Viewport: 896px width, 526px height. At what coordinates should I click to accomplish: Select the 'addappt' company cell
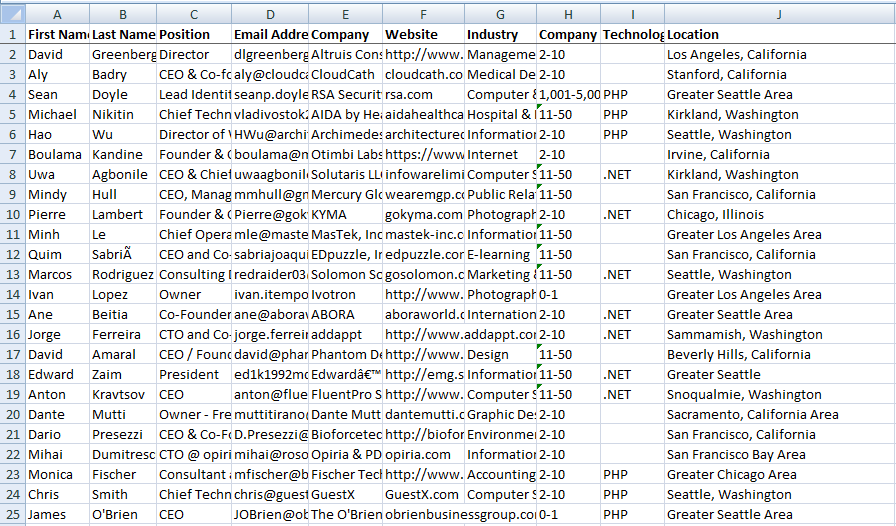click(346, 334)
